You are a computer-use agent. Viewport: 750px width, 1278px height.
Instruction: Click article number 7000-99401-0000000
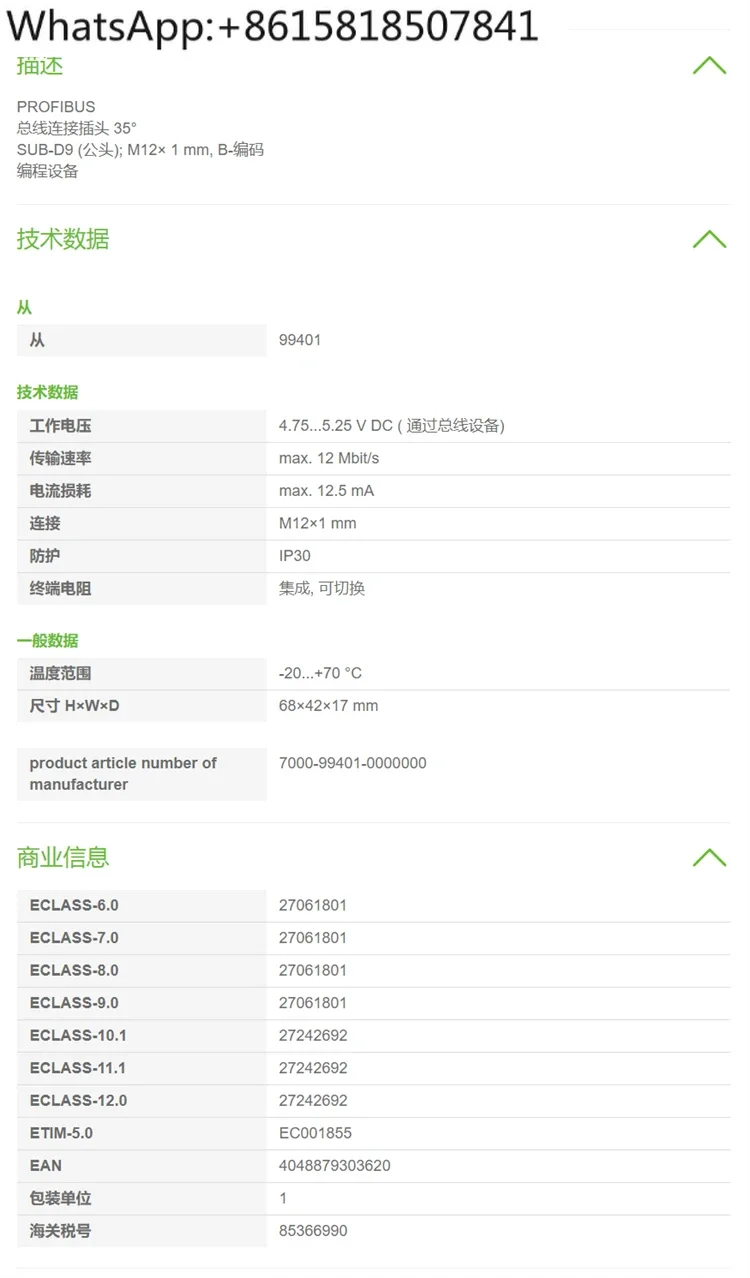[352, 763]
